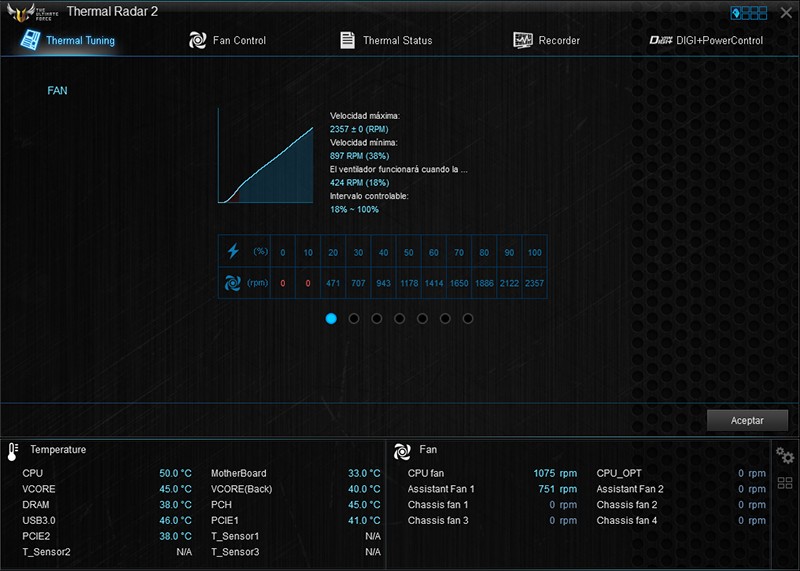Click the 471 rpm table cell

coord(333,283)
